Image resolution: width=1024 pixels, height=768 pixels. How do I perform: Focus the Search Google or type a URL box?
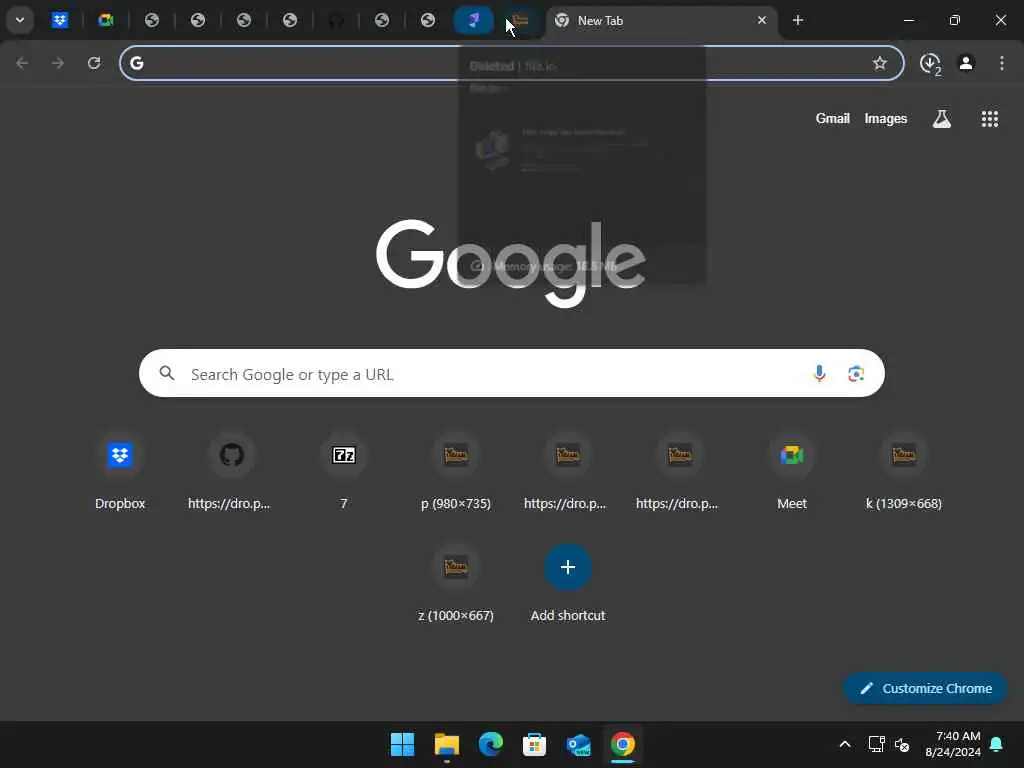coord(511,373)
